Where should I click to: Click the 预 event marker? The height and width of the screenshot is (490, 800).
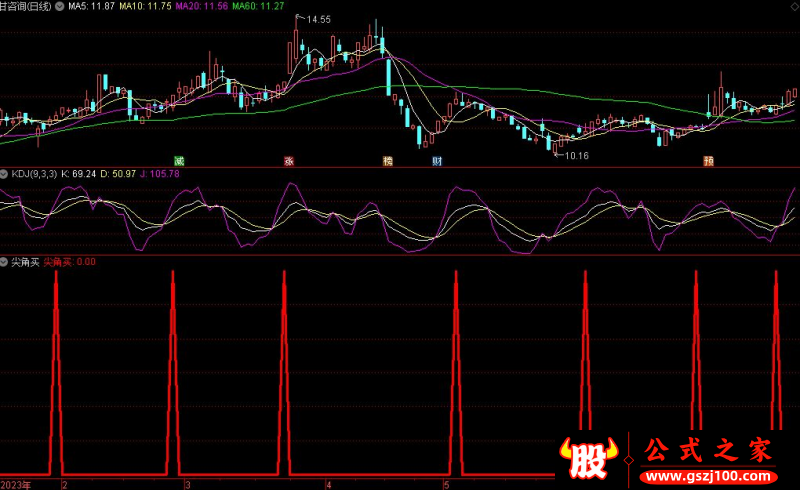pos(708,160)
